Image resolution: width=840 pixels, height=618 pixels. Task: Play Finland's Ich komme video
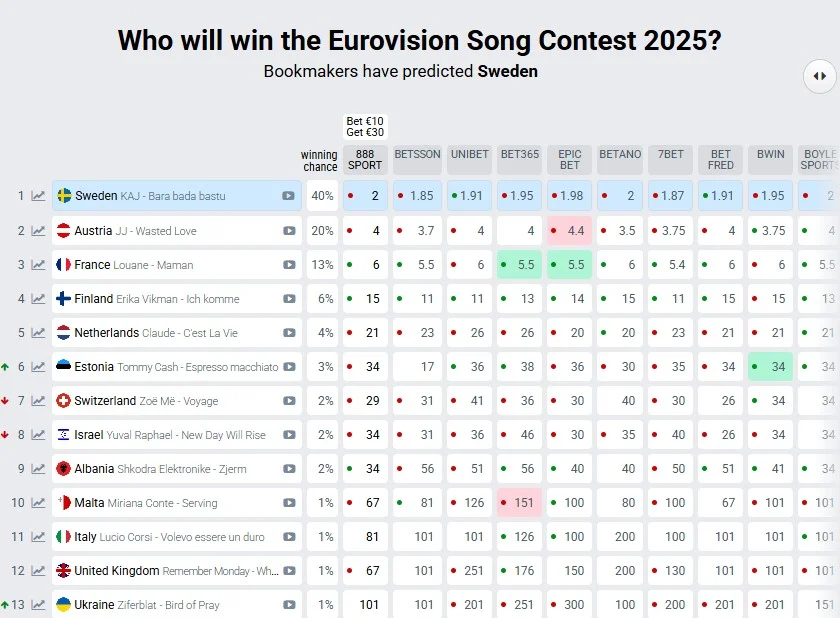(288, 299)
